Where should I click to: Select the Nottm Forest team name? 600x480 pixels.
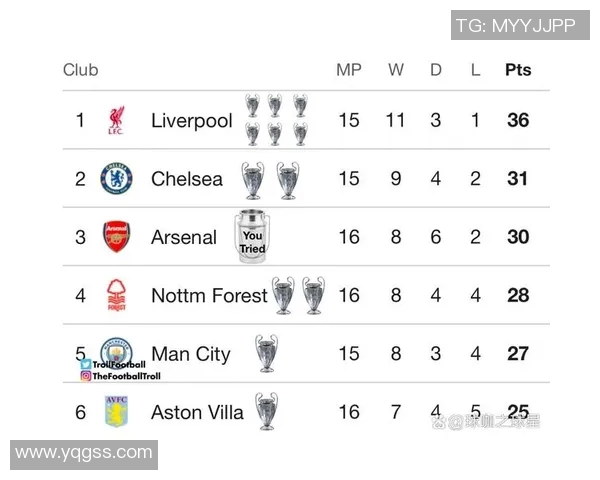pos(209,296)
